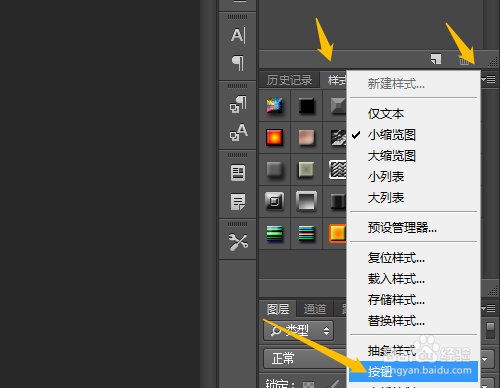Apply the silver gradient framed style
The image size is (500, 388).
[x=306, y=201]
